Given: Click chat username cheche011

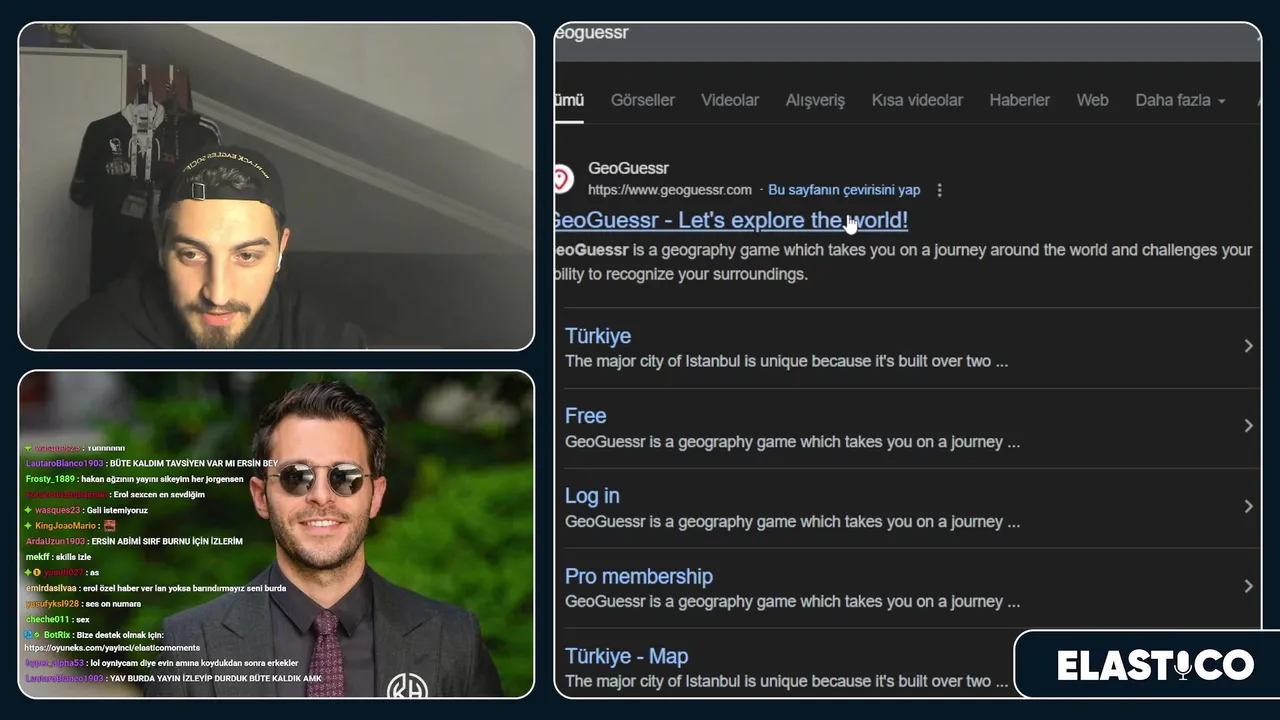Looking at the screenshot, I should pyautogui.click(x=48, y=619).
